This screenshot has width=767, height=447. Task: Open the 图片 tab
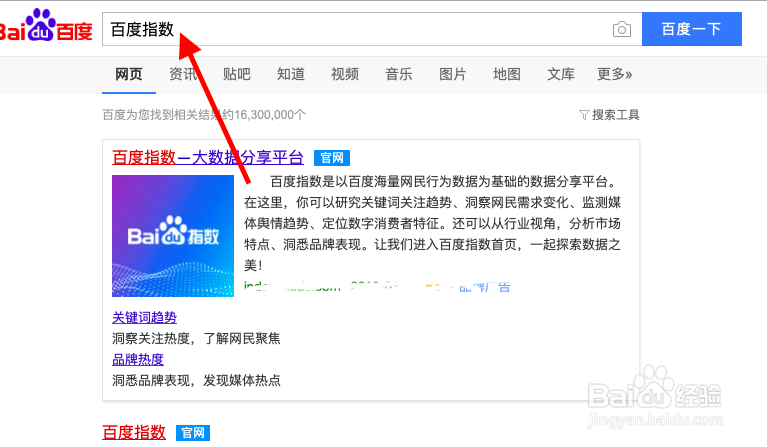452,74
